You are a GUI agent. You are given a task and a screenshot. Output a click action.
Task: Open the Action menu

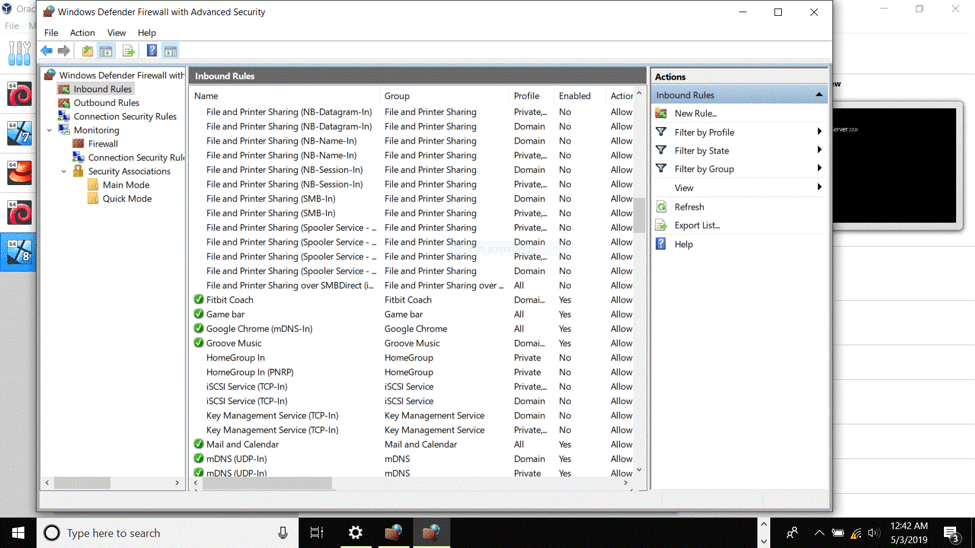pyautogui.click(x=82, y=32)
